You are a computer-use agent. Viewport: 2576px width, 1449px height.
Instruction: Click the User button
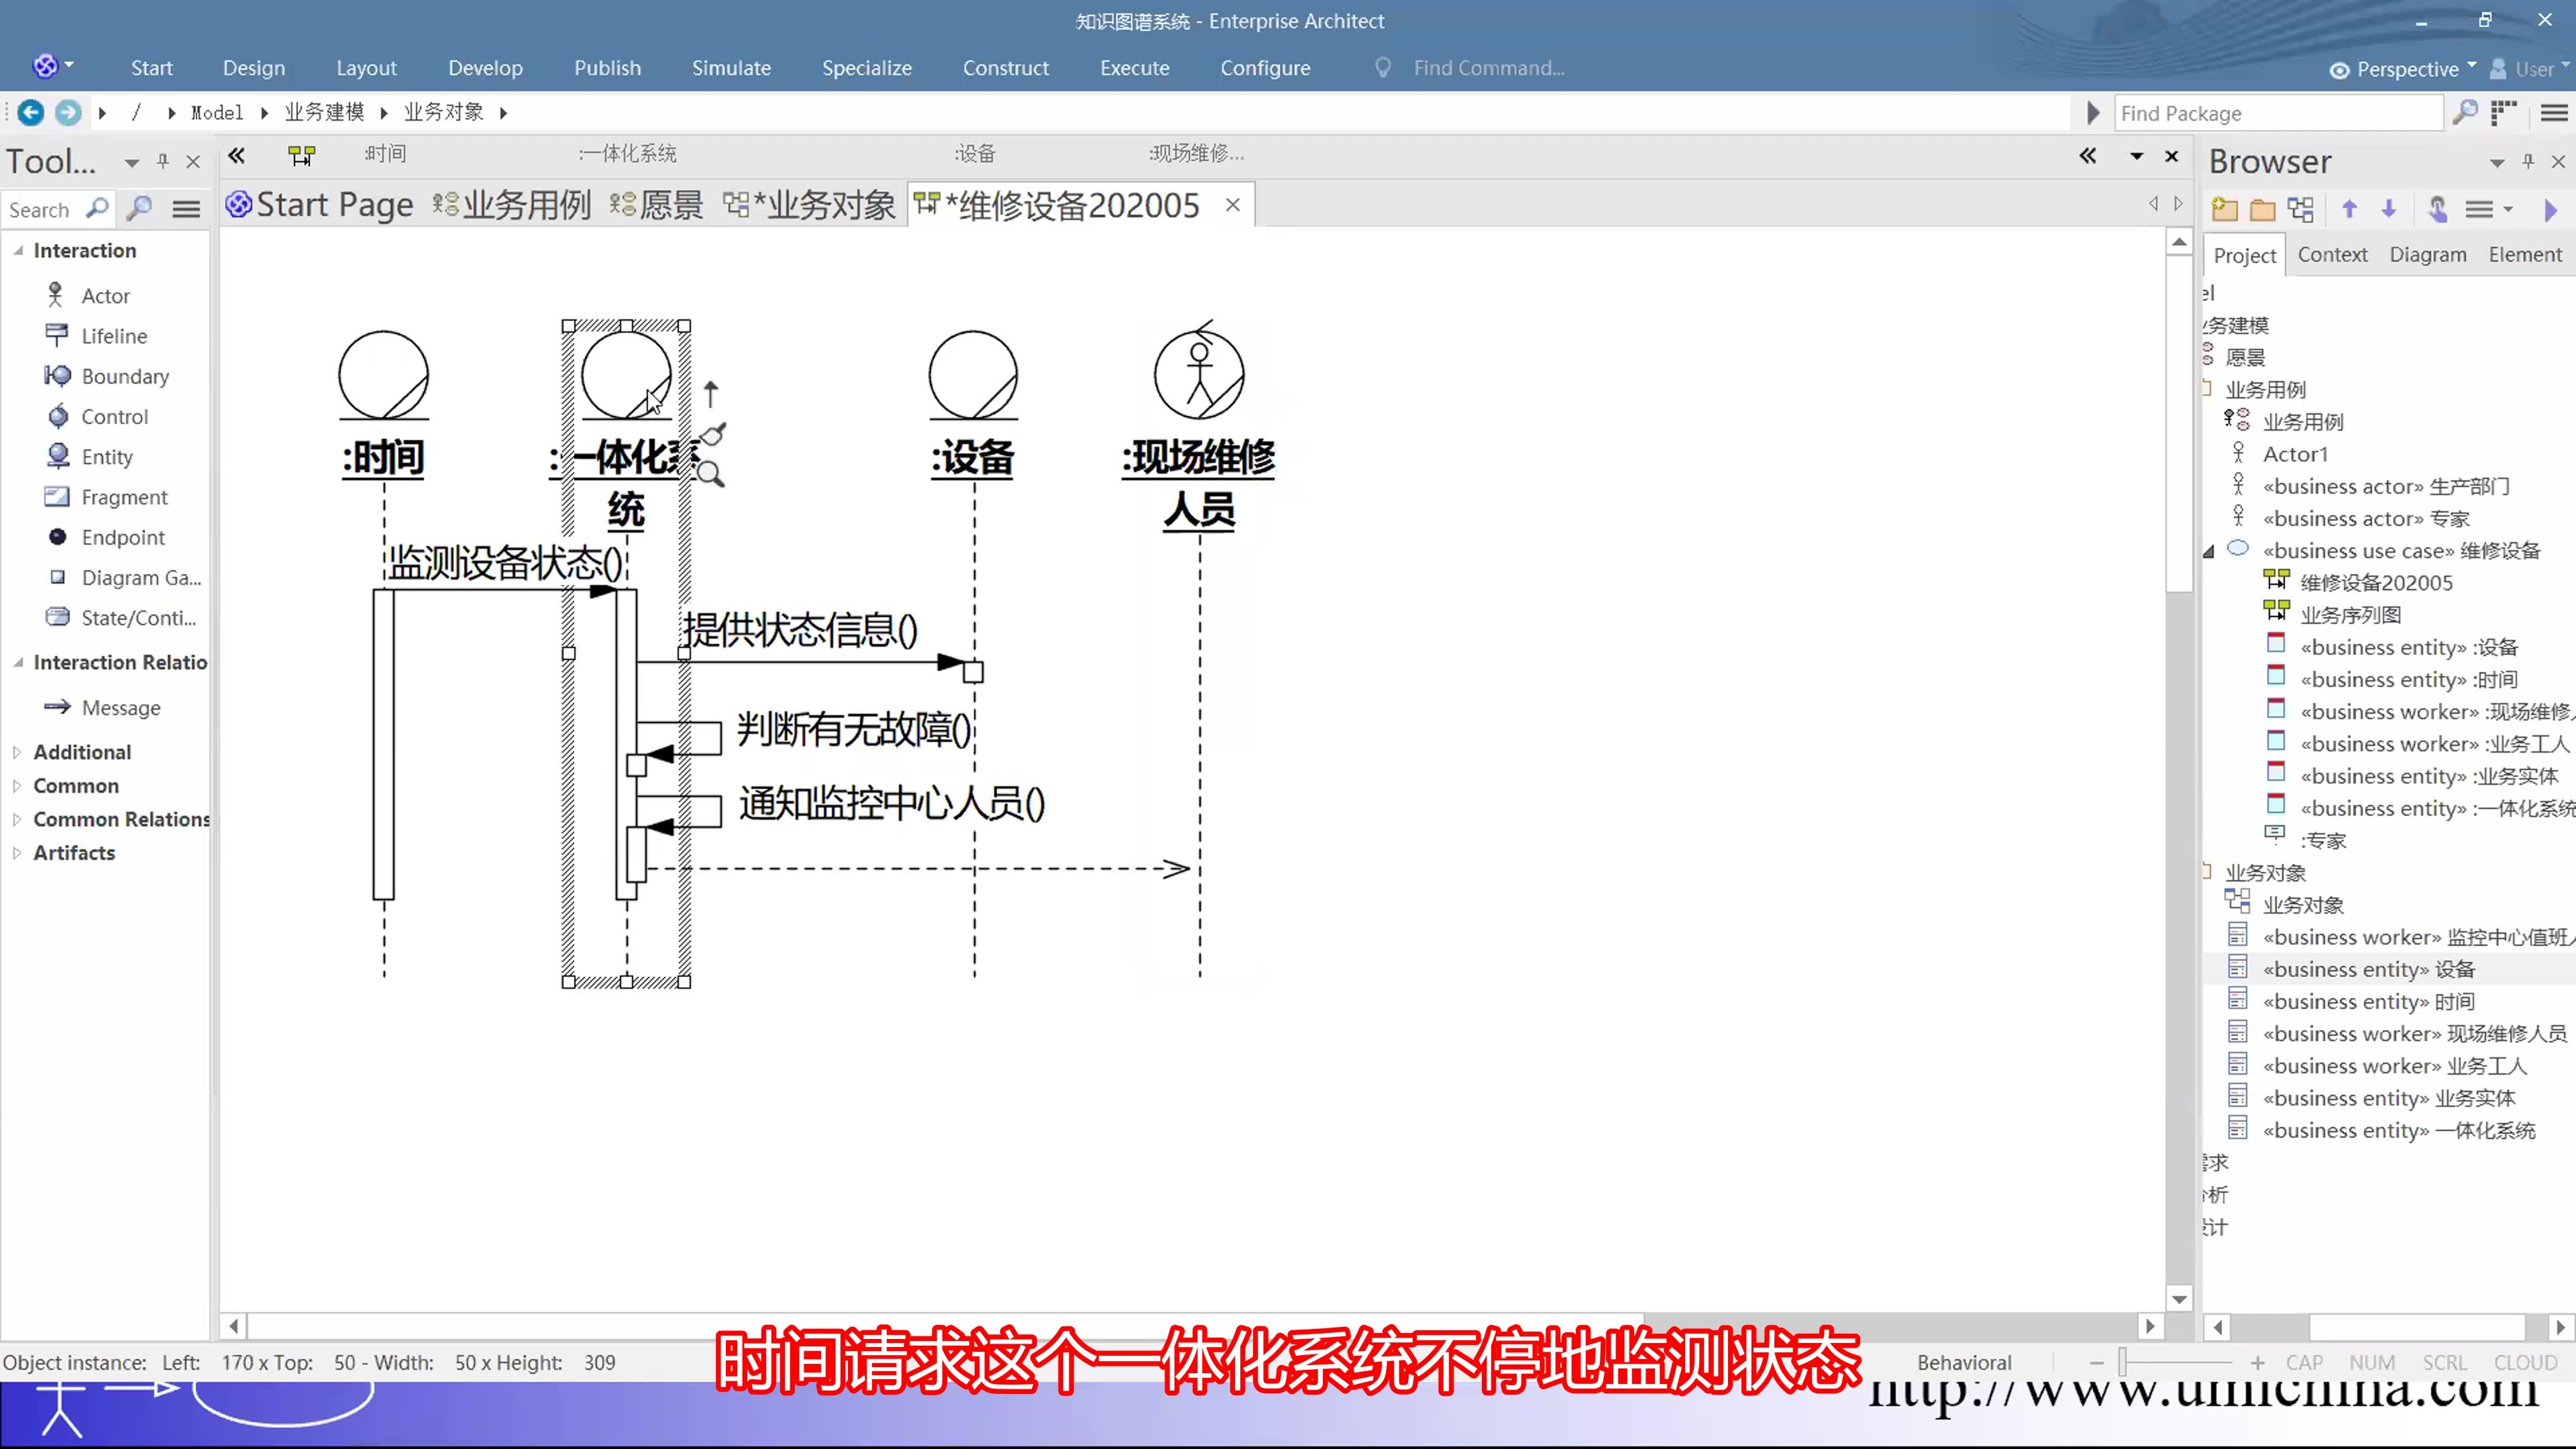2528,68
